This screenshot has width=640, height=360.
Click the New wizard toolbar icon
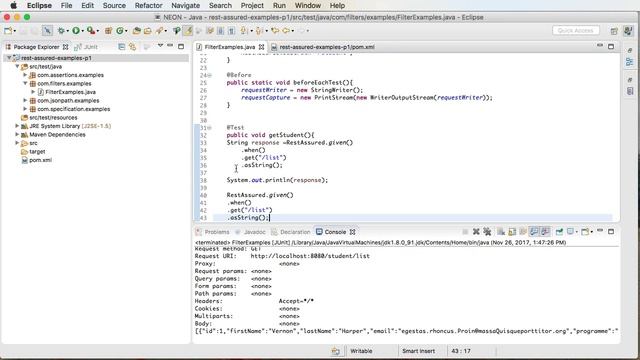point(8,31)
